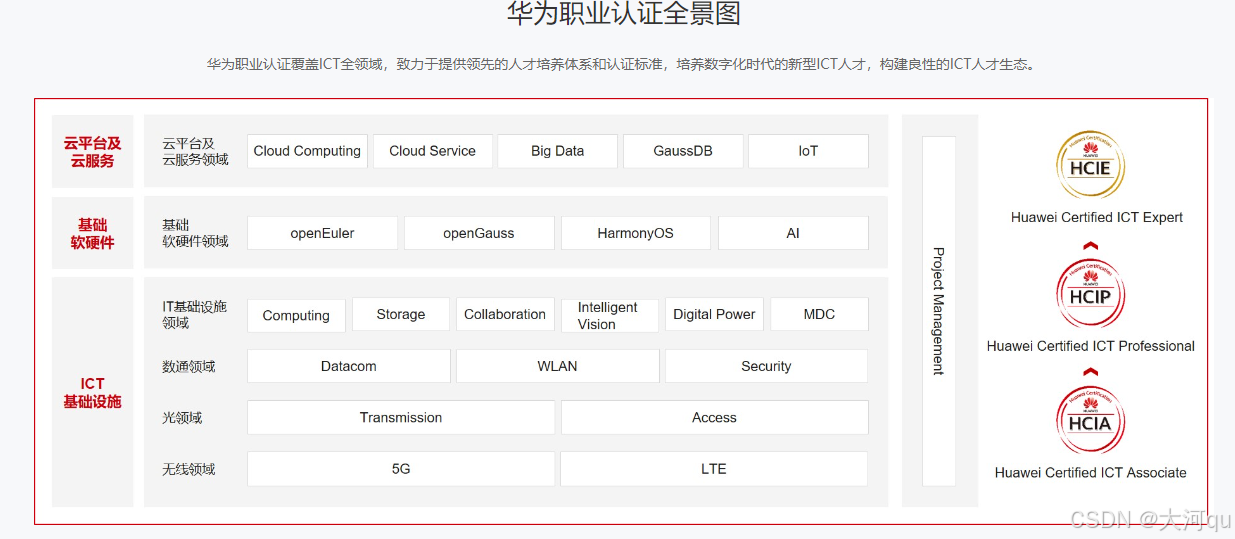Select the 云平台及云服务 category tab
This screenshot has width=1235, height=539.
(x=93, y=151)
